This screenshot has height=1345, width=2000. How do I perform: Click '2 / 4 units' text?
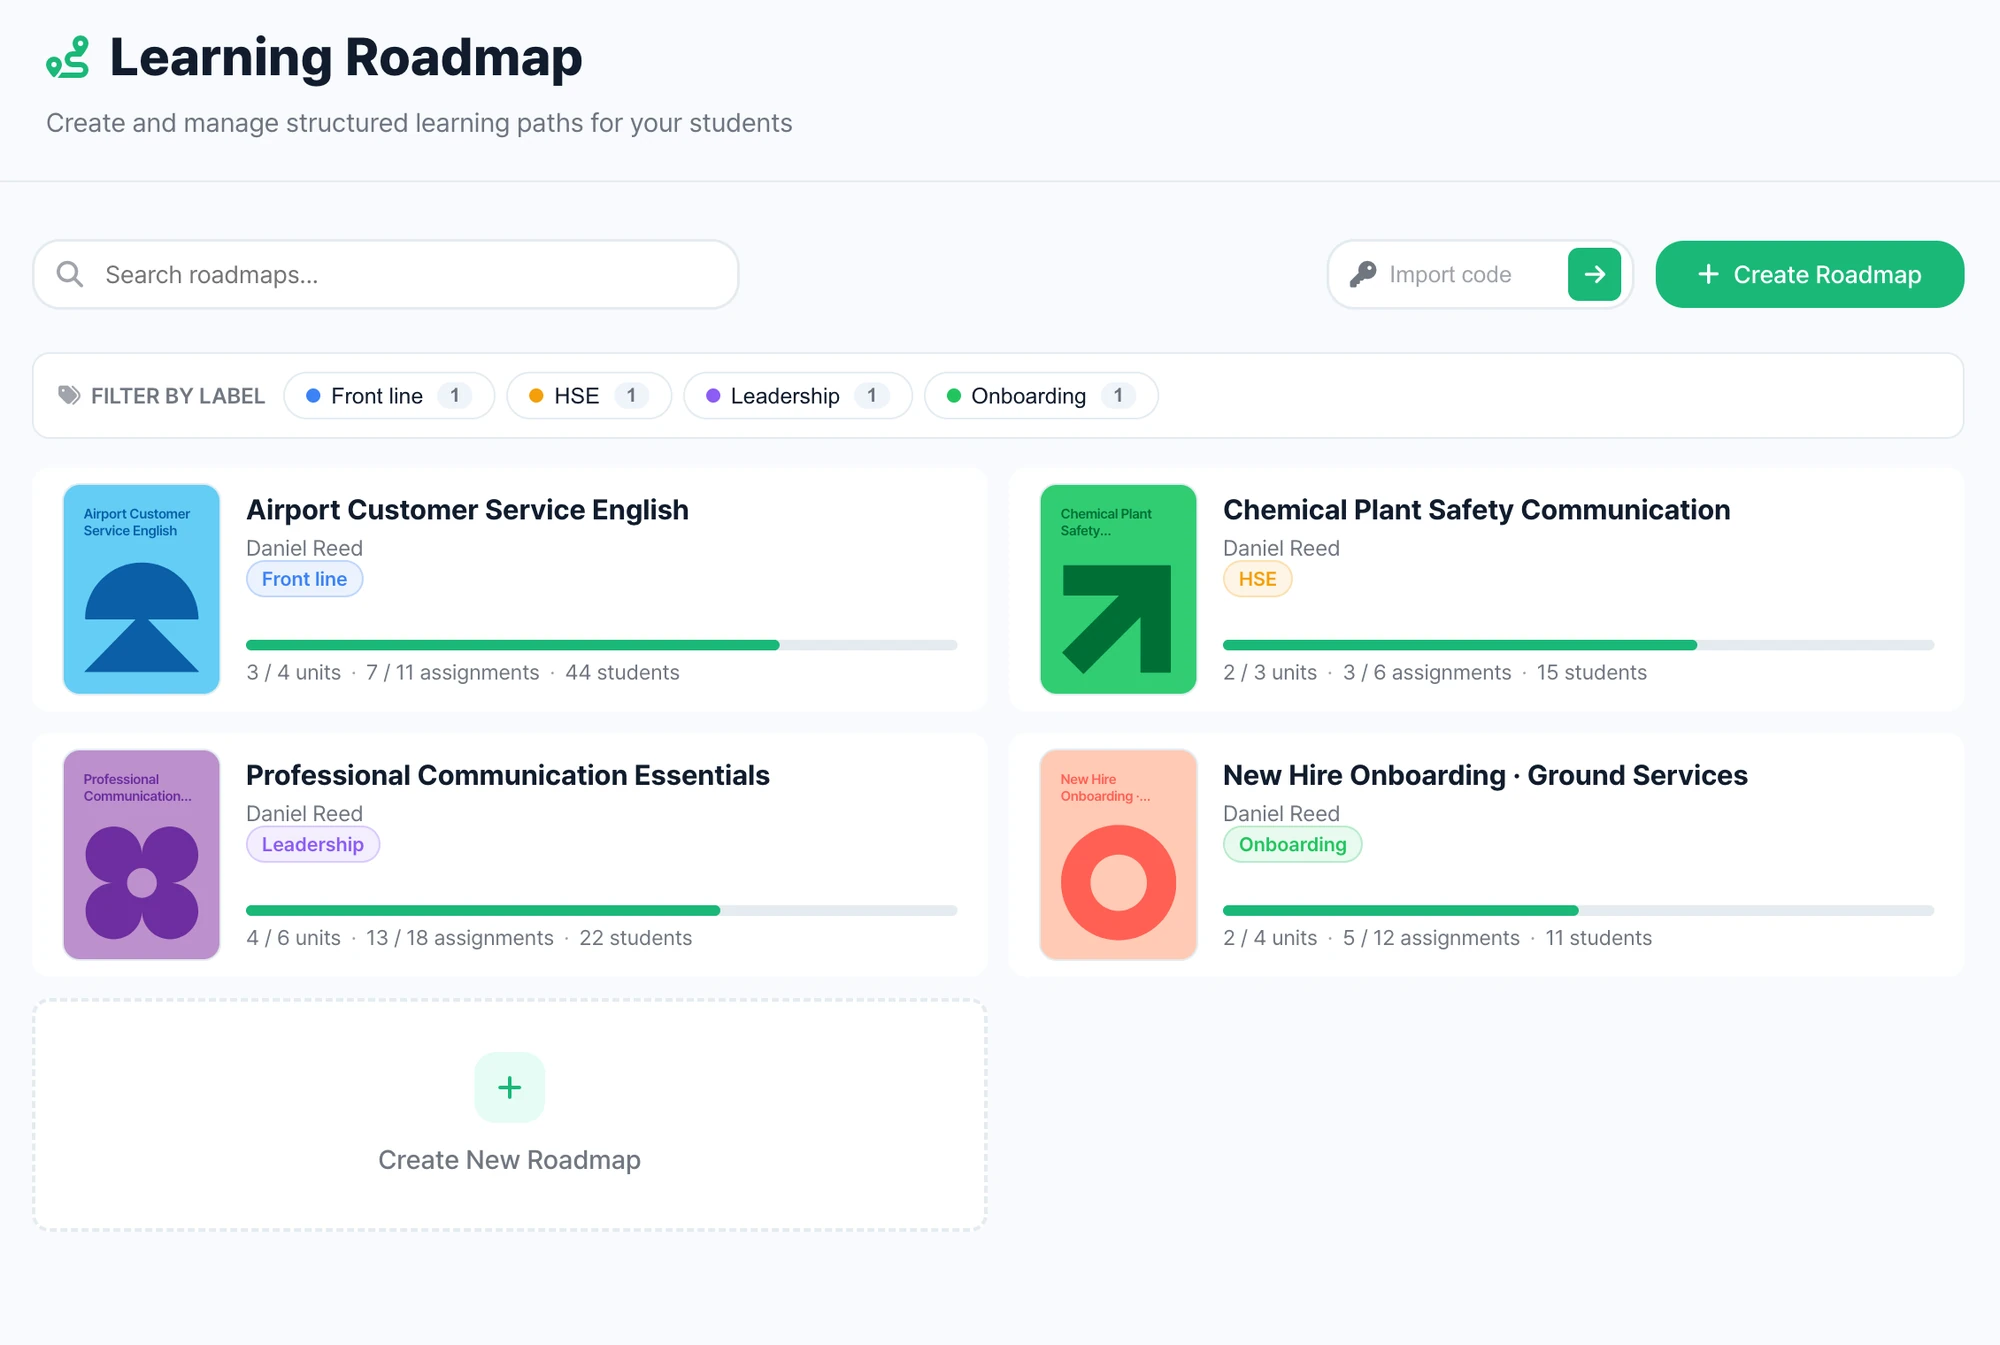click(1270, 939)
